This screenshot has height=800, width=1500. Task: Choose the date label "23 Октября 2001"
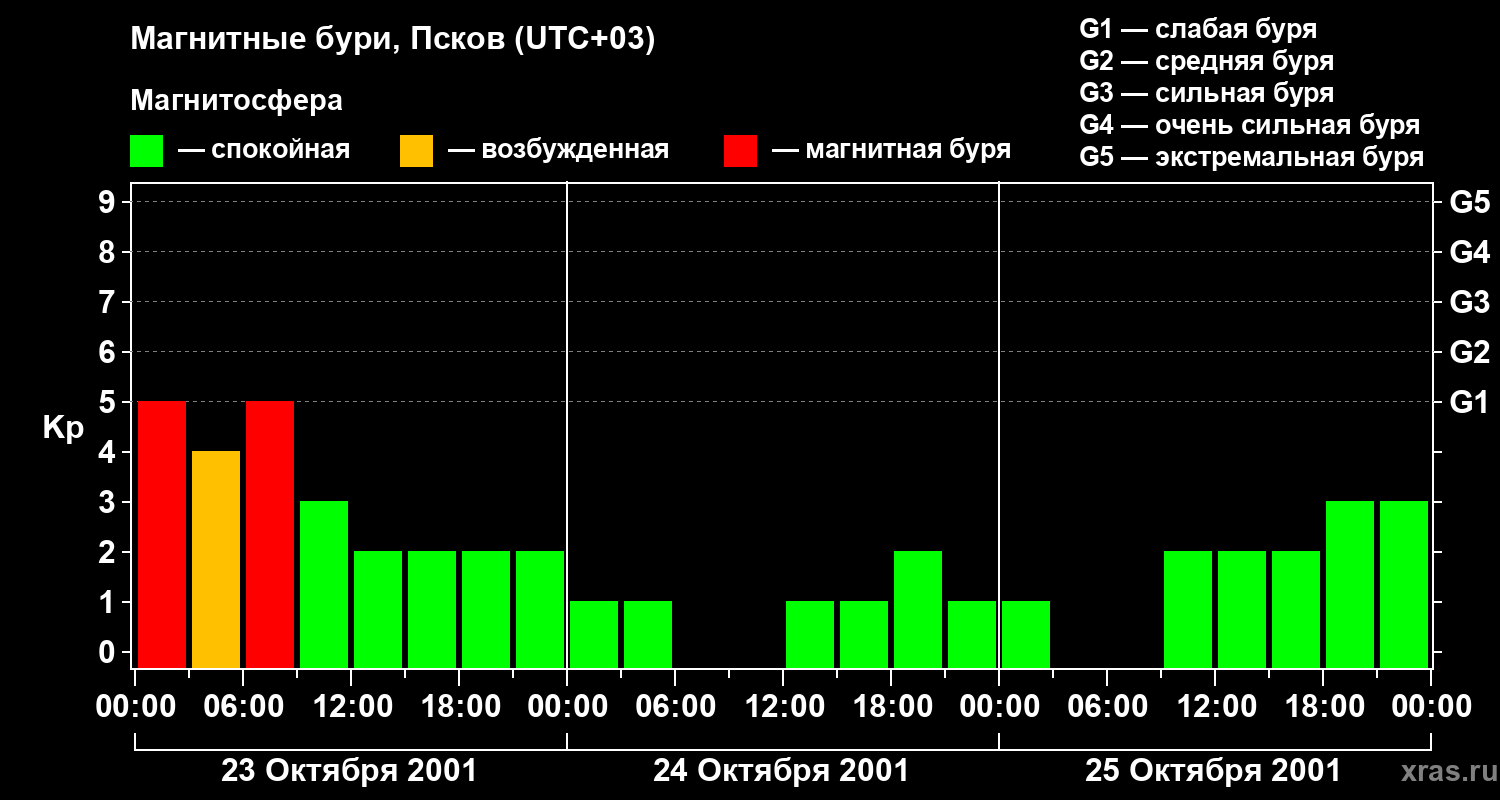pyautogui.click(x=349, y=771)
